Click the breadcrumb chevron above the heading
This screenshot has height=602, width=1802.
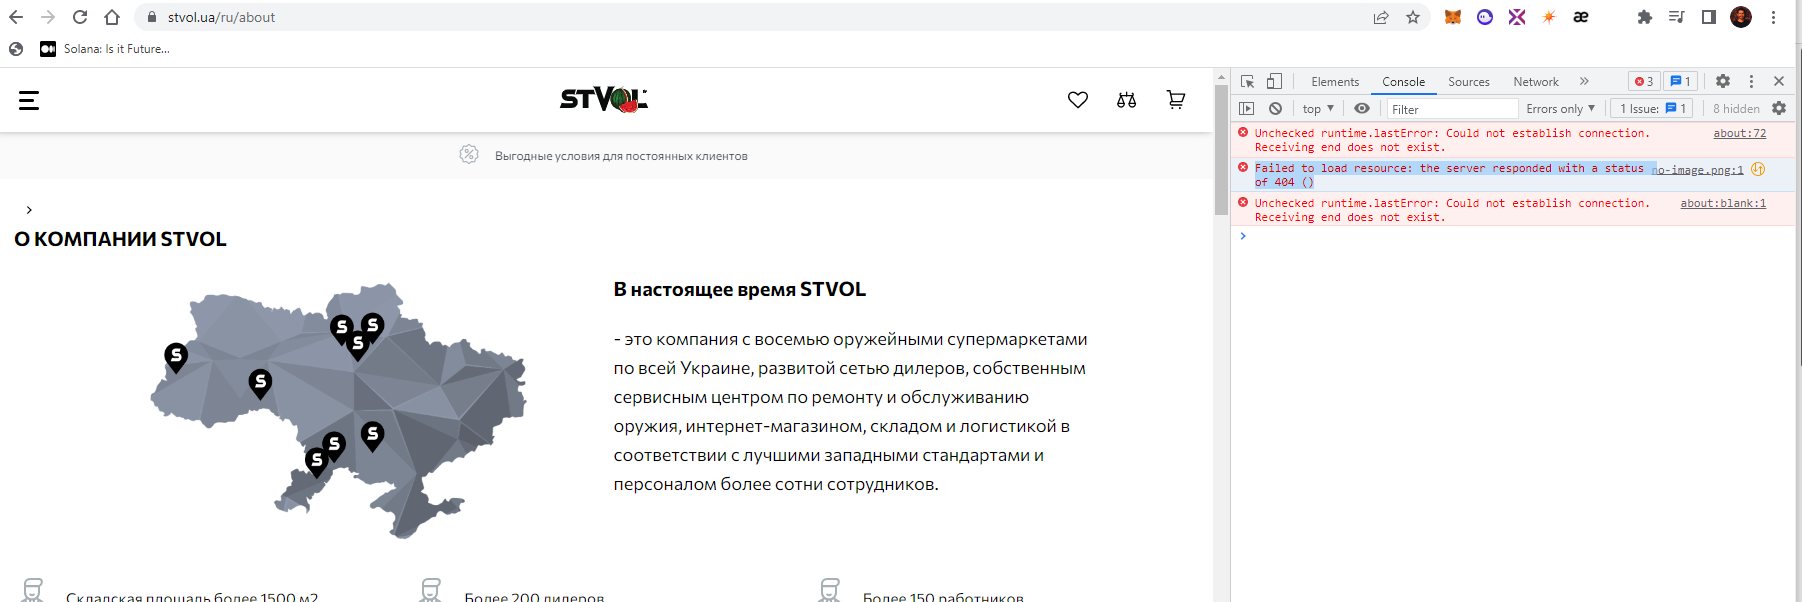coord(29,210)
